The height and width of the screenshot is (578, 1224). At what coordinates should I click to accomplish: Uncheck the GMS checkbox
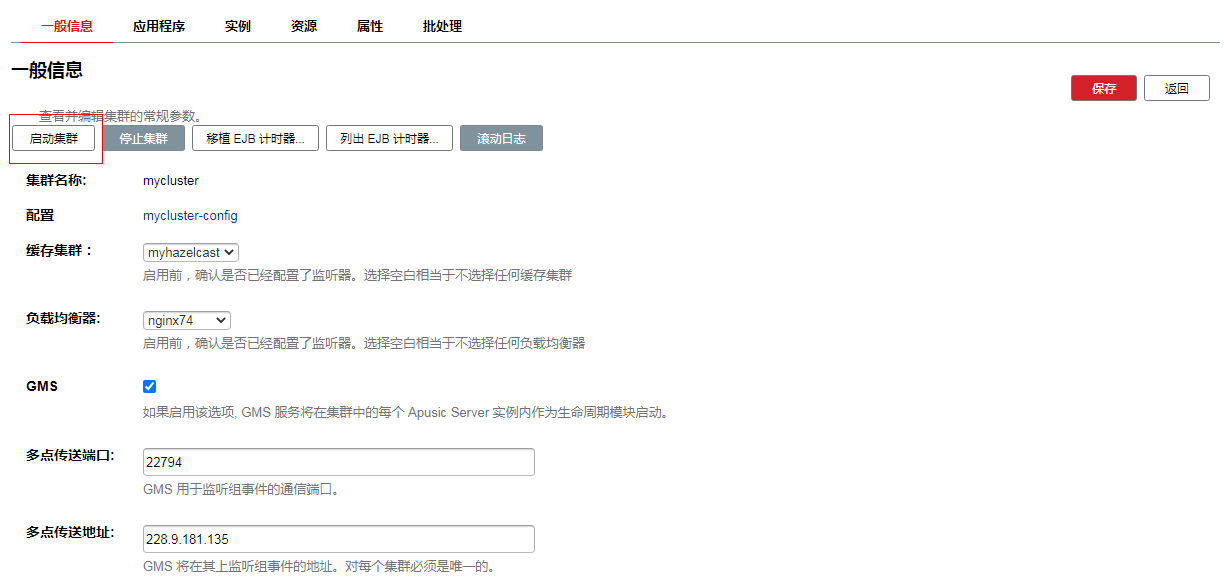click(x=150, y=387)
